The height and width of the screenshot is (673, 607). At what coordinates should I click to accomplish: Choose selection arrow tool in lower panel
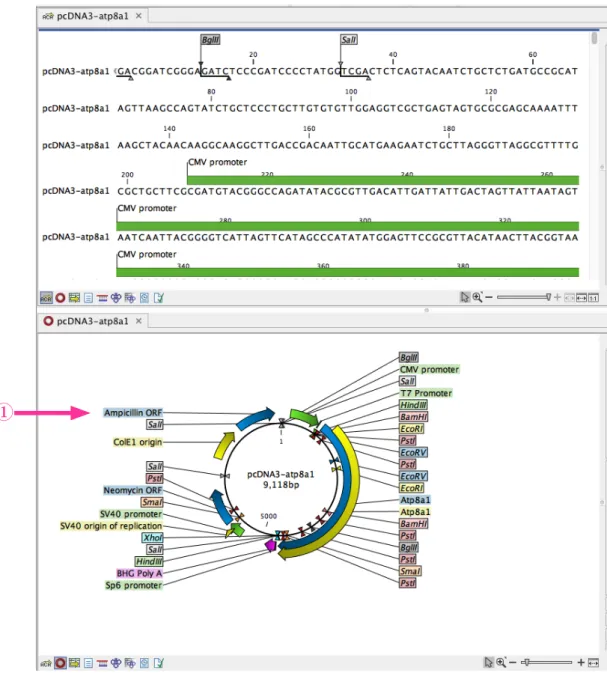coord(489,662)
